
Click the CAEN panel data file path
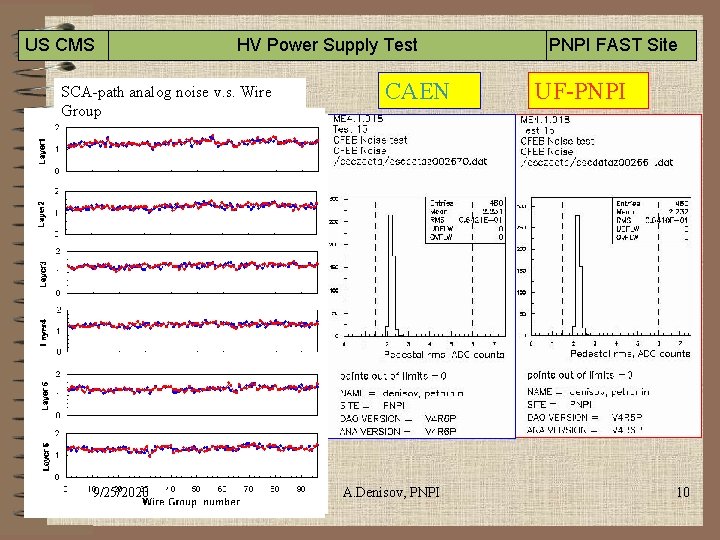click(410, 162)
